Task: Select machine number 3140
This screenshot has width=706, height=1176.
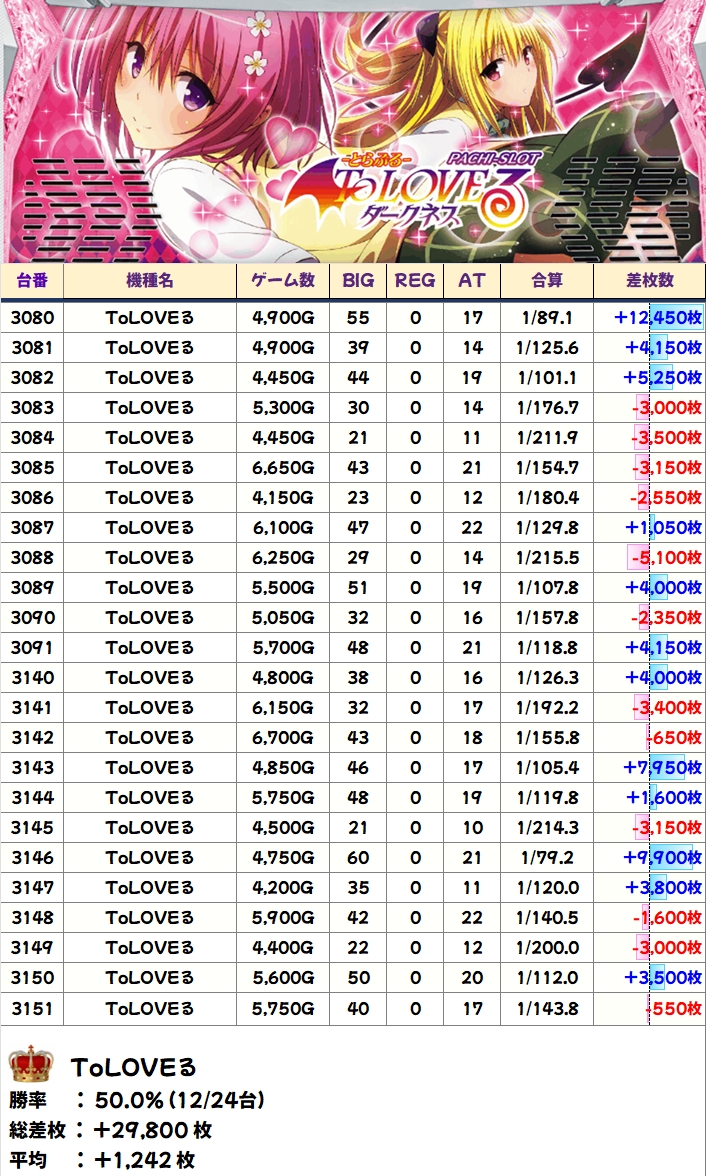Action: pos(32,678)
